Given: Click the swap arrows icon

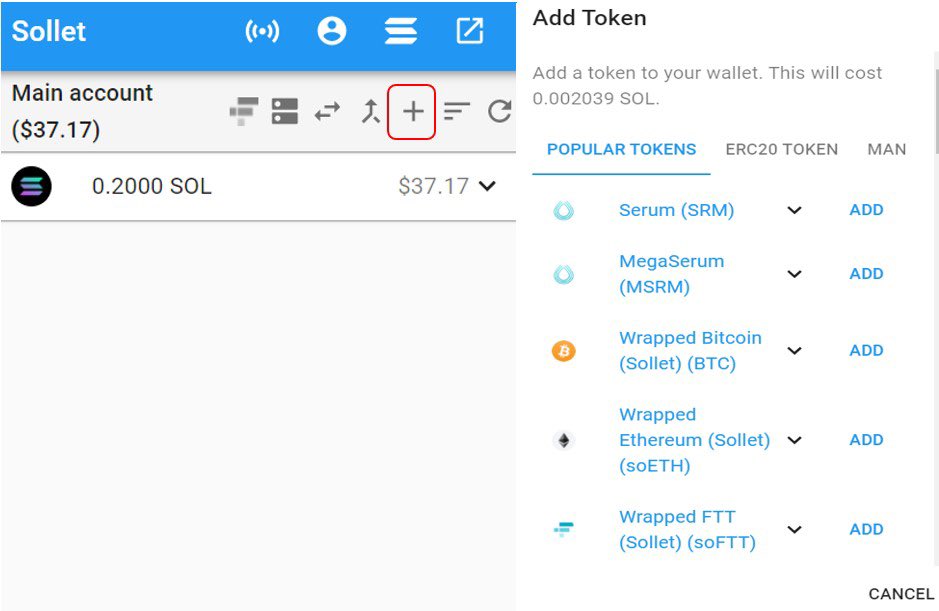Looking at the screenshot, I should (x=327, y=112).
